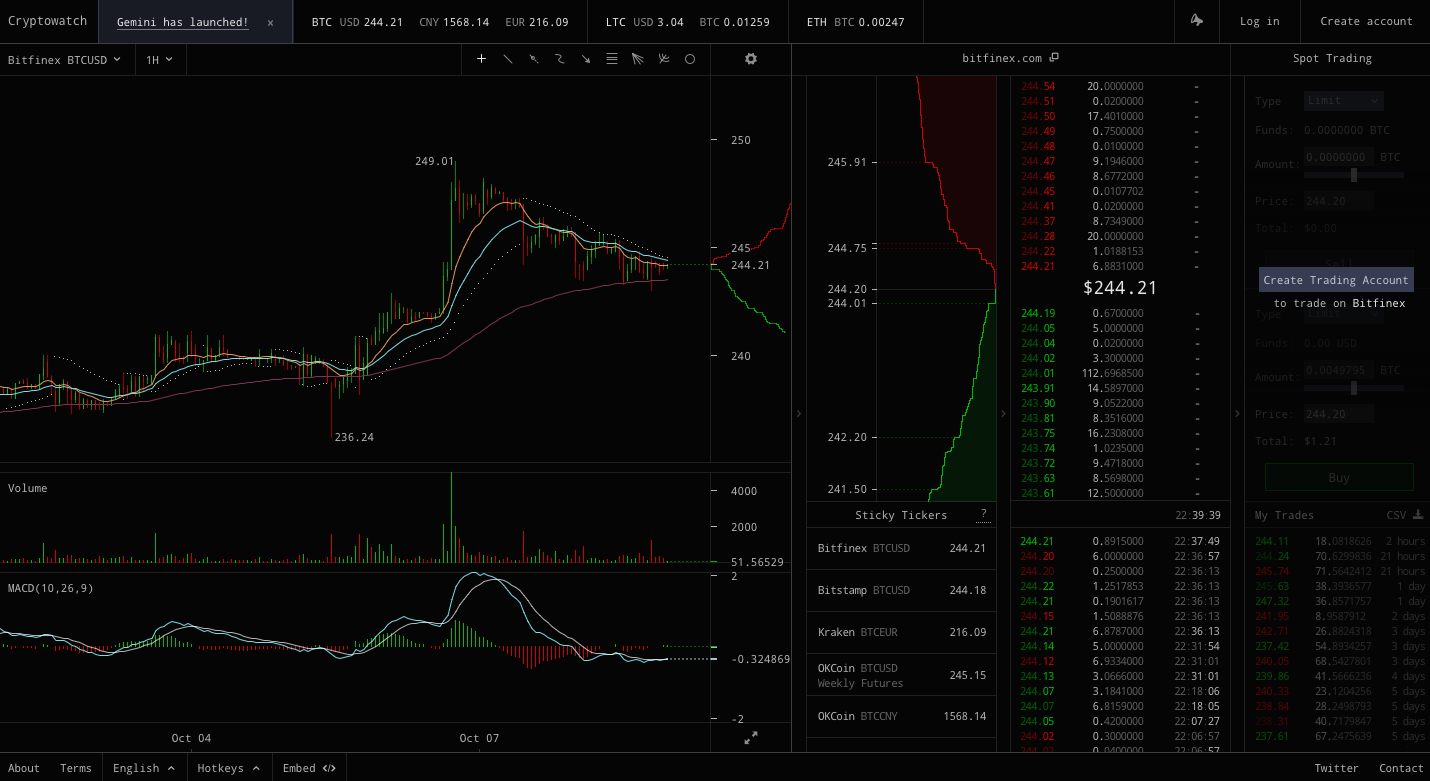The height and width of the screenshot is (781, 1430).
Task: Open the Terms page
Action: pos(76,768)
